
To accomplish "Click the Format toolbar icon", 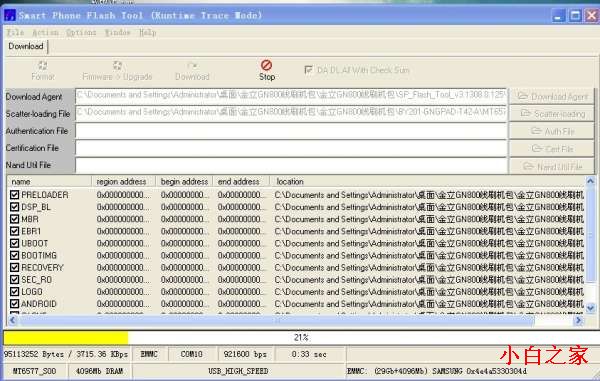I will click(42, 66).
